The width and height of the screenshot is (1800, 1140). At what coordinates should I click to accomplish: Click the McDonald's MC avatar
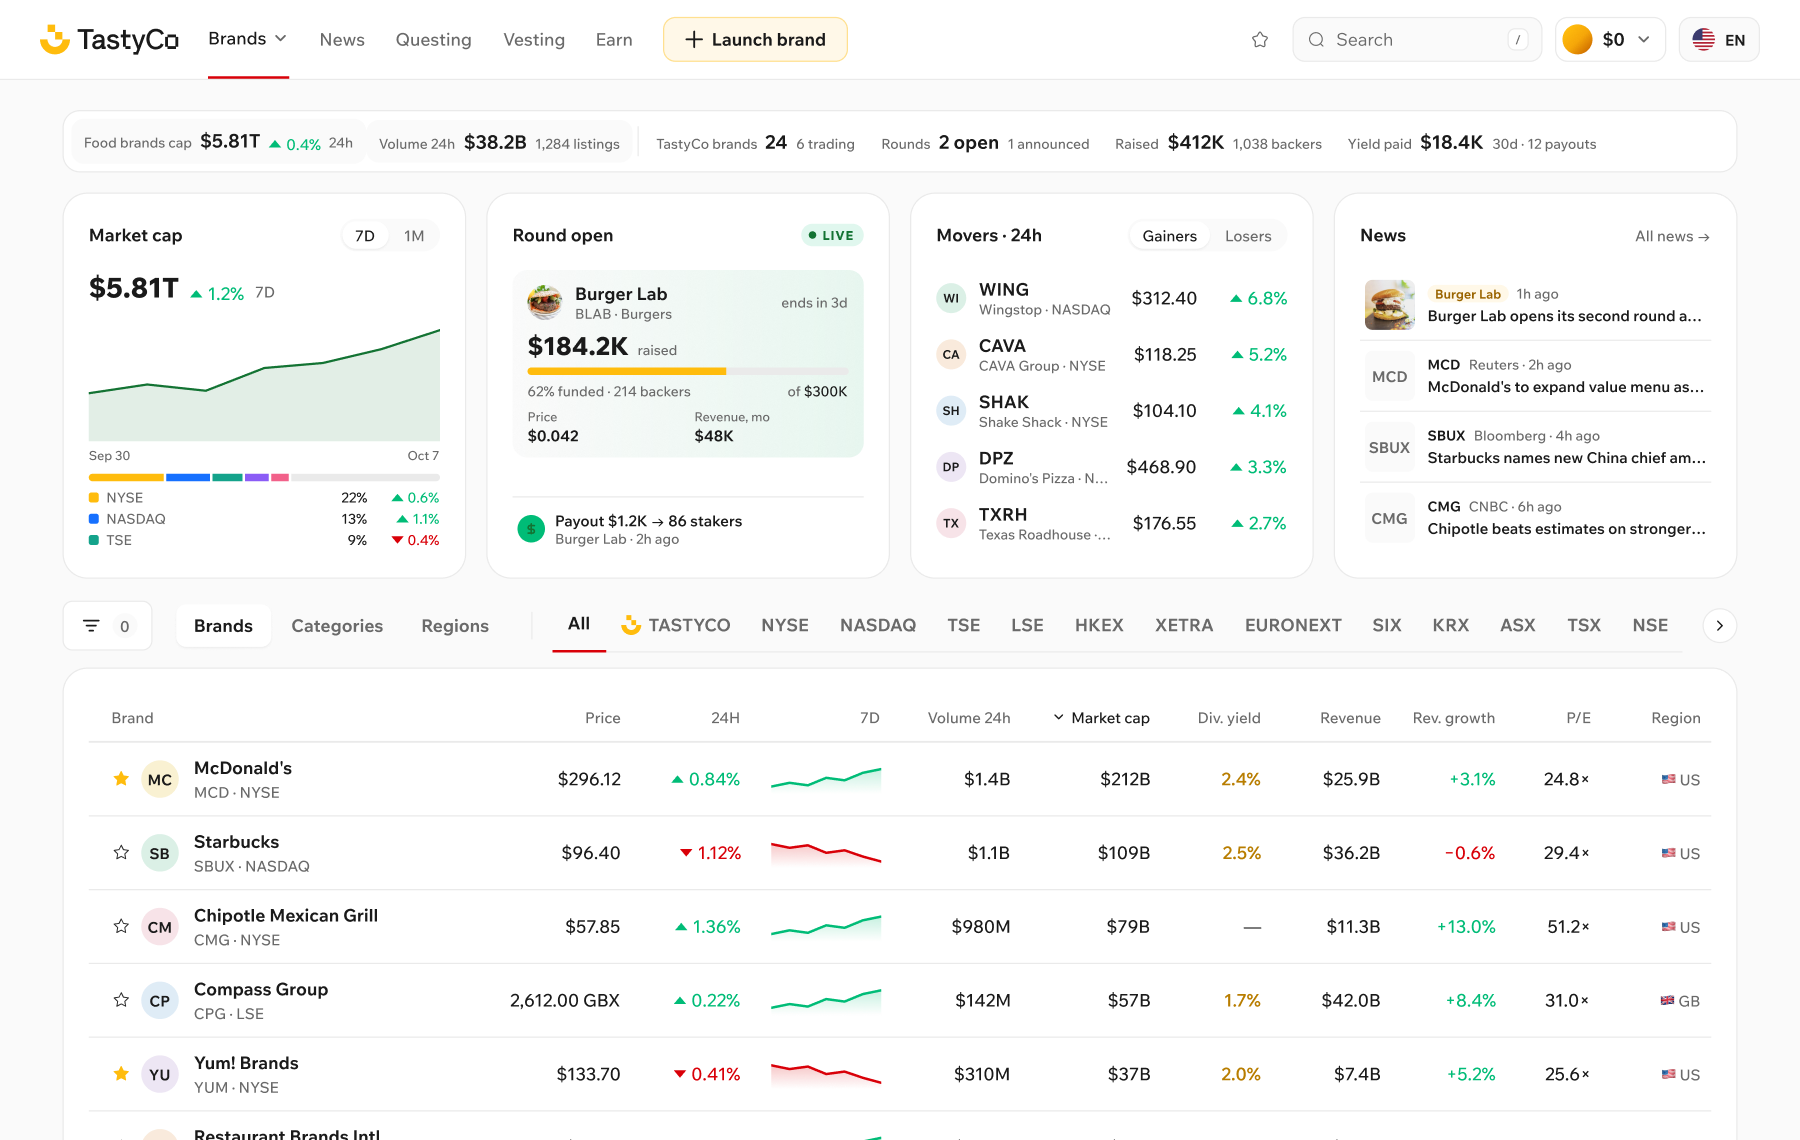pyautogui.click(x=160, y=779)
